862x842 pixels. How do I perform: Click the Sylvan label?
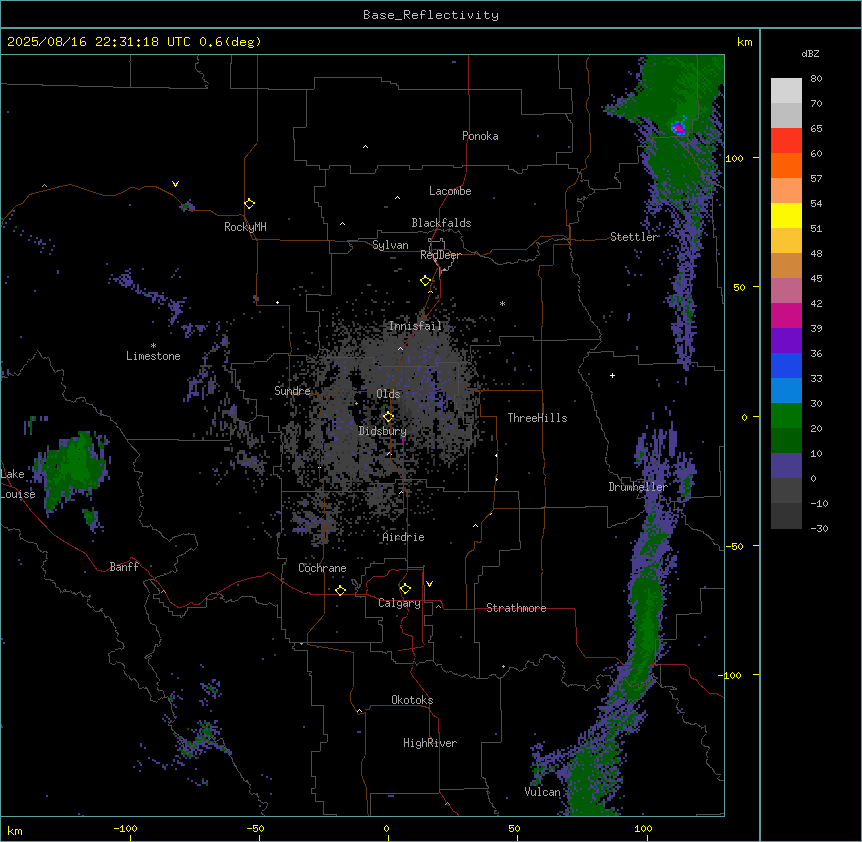click(390, 245)
